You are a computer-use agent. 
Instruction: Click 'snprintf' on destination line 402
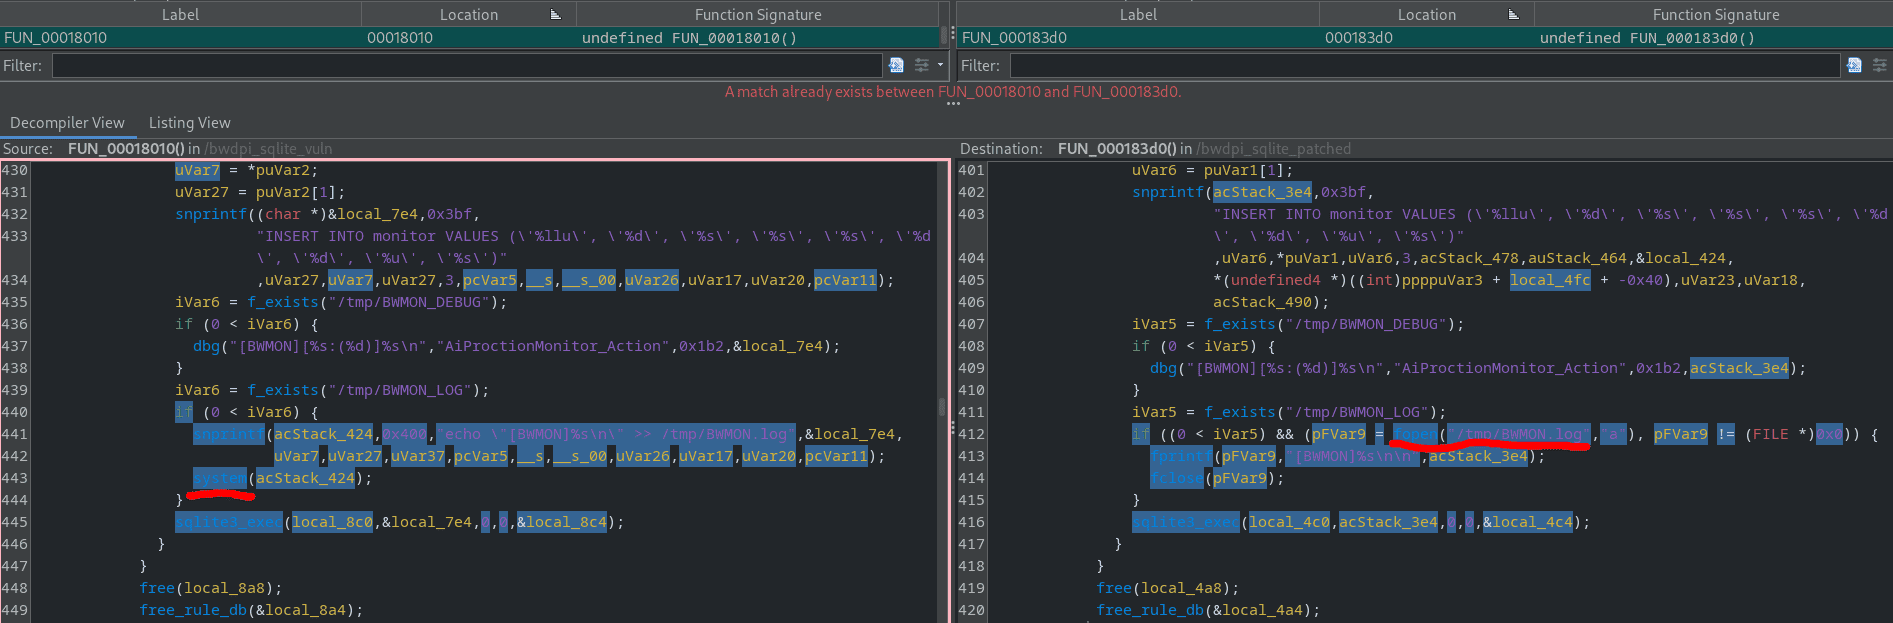coord(1168,192)
